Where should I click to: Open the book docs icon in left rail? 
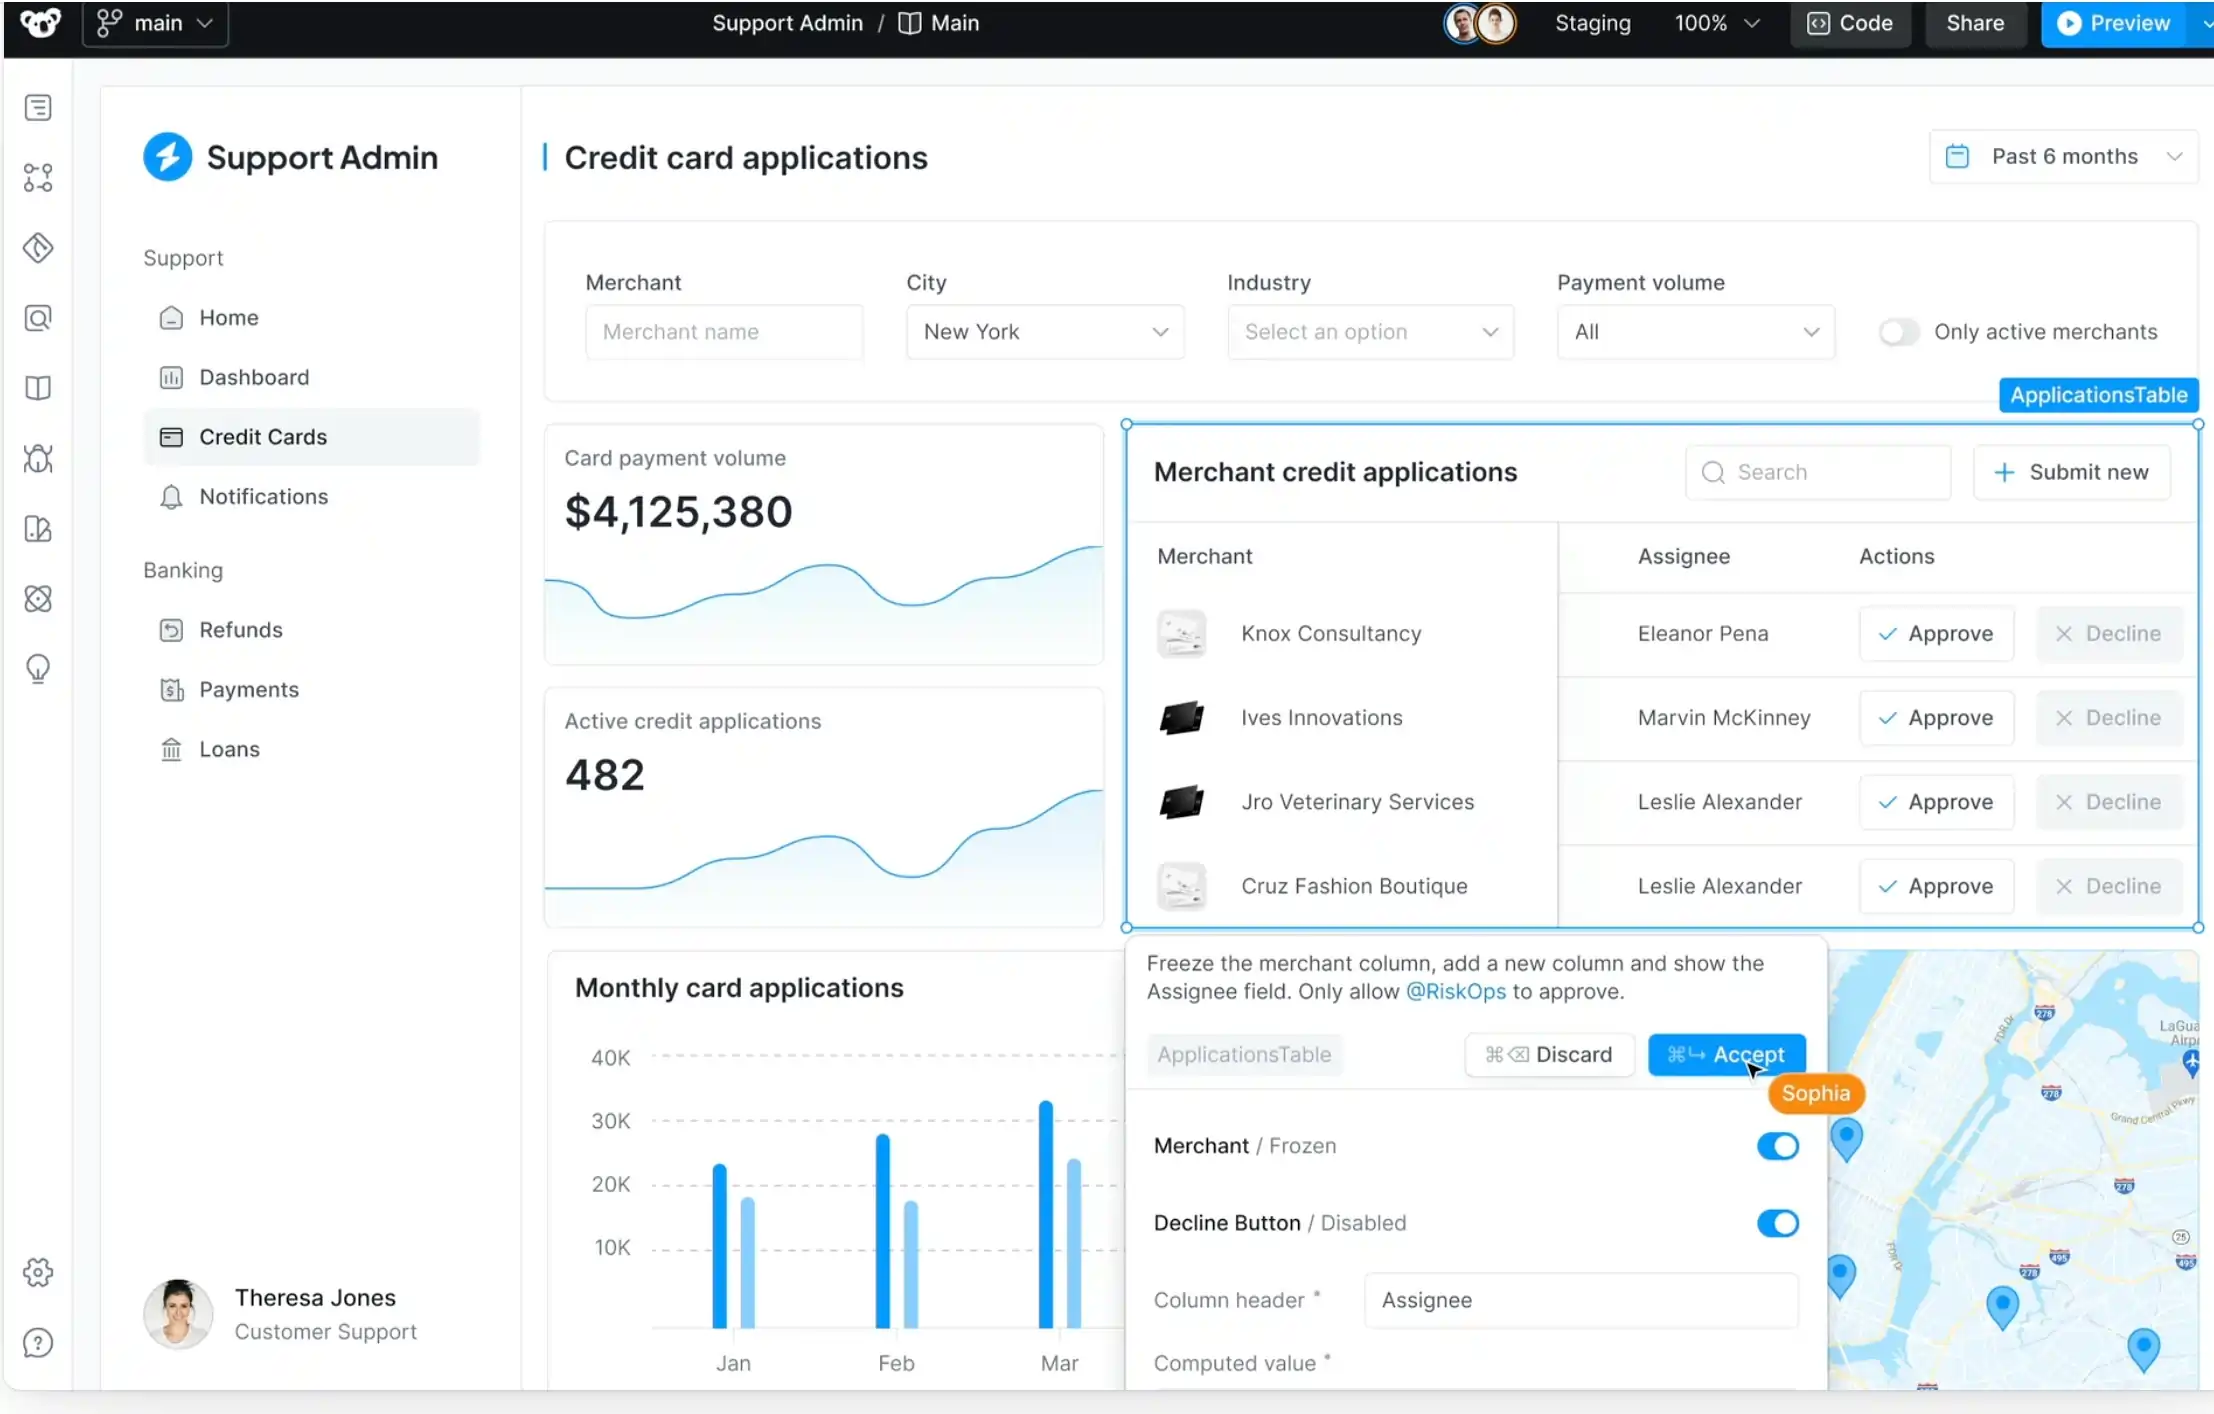tap(38, 388)
